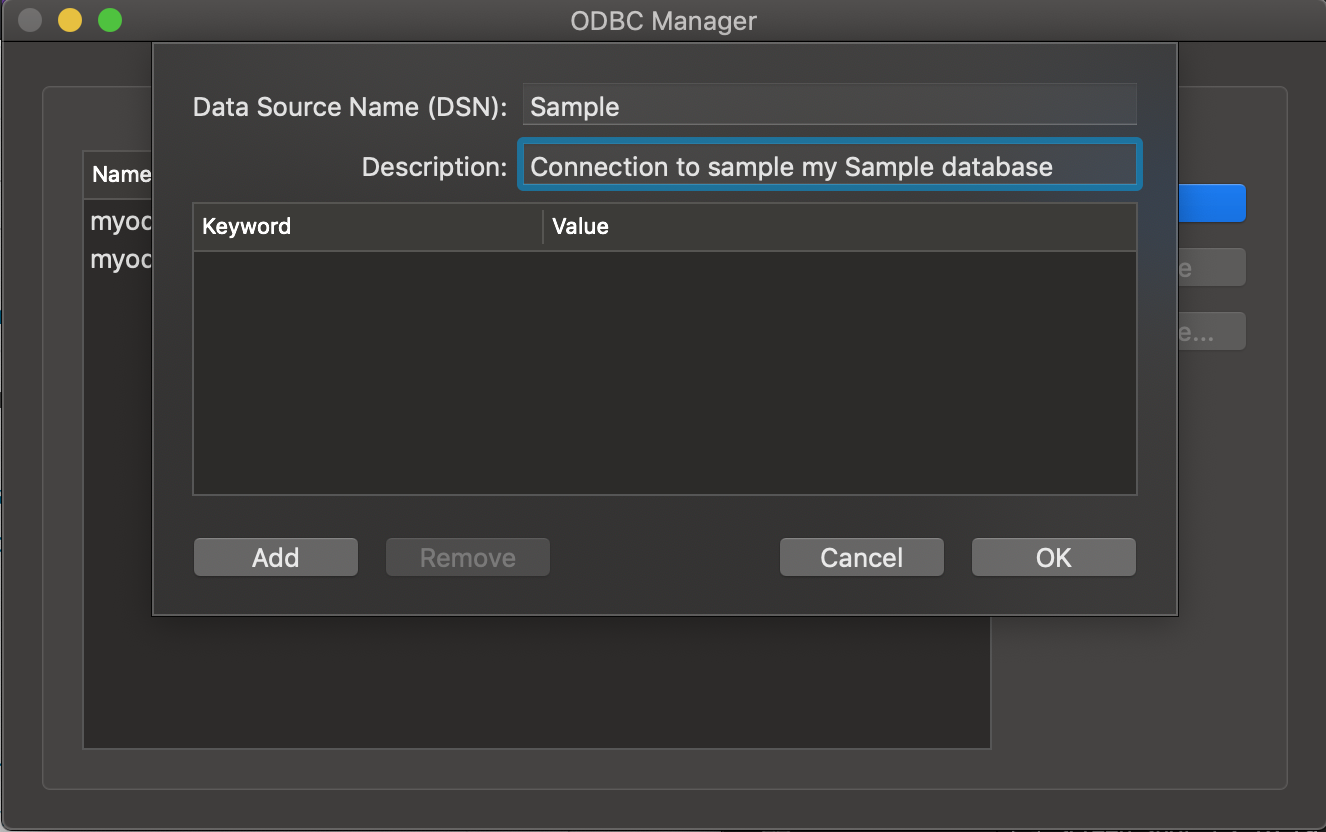Confirm the dialog with OK
The width and height of the screenshot is (1326, 832).
1053,557
